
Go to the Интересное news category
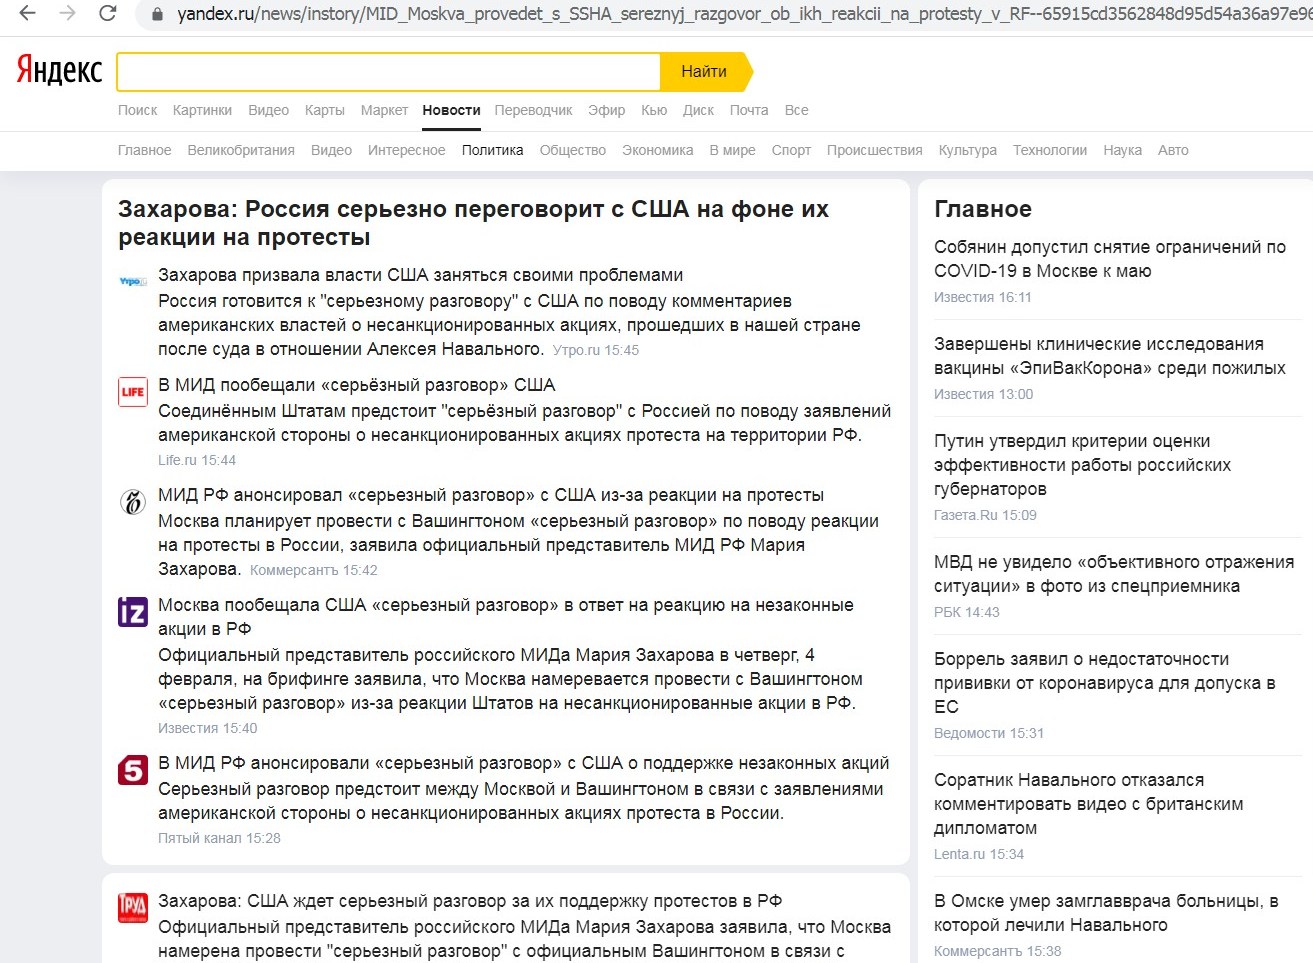click(x=407, y=150)
